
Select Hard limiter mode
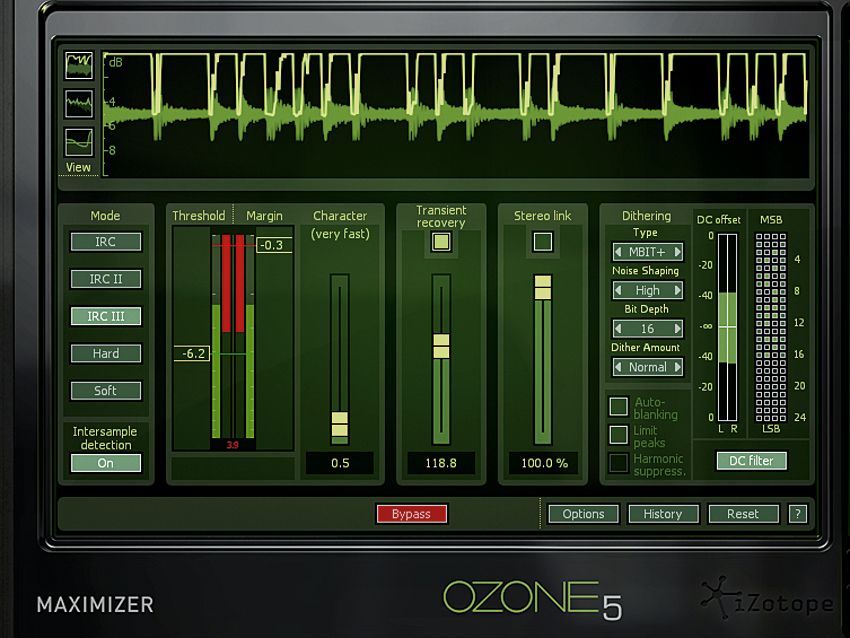coord(106,353)
